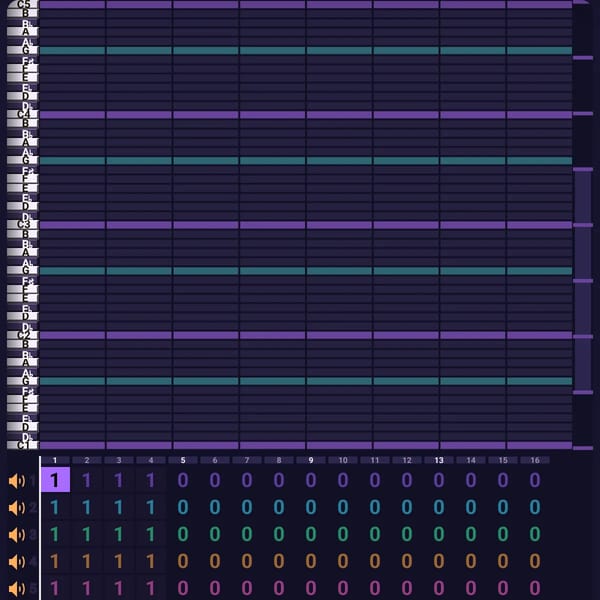Viewport: 600px width, 600px height.
Task: Play the C3 piano key
Action: (x=23, y=224)
